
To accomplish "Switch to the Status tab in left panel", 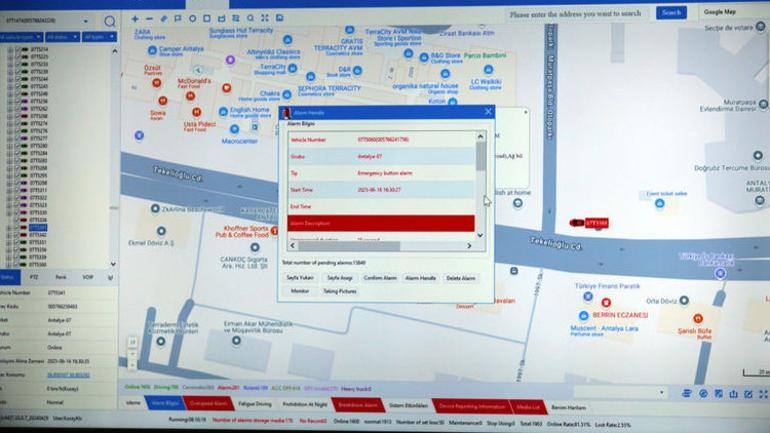I will pyautogui.click(x=8, y=277).
